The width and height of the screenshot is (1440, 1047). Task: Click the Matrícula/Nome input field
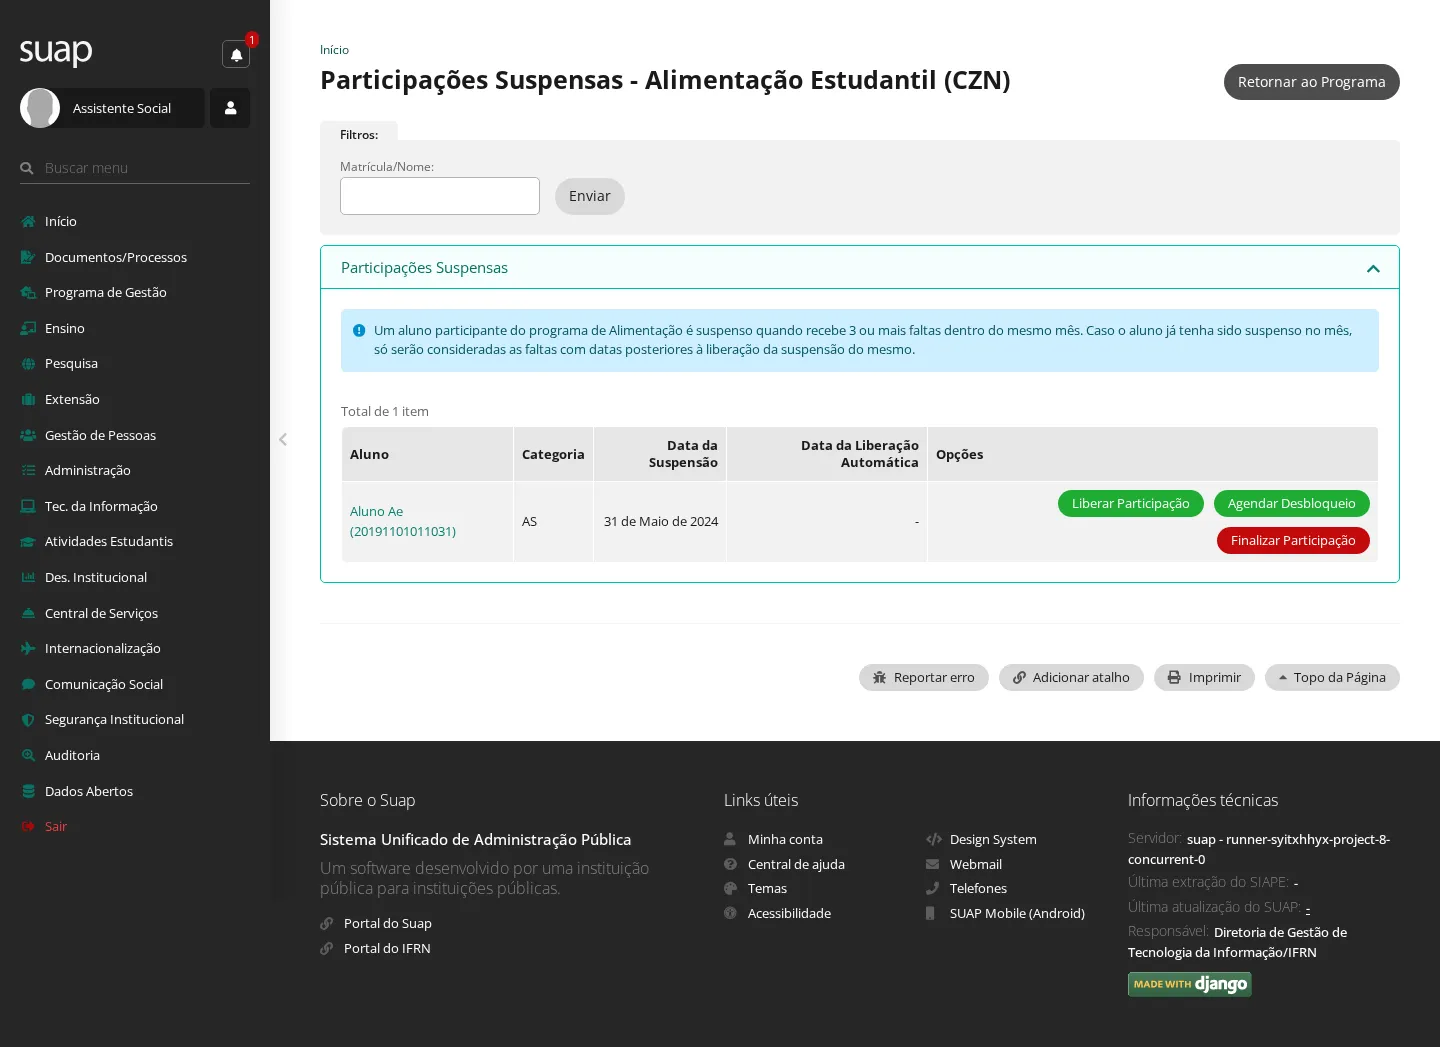pyautogui.click(x=440, y=196)
